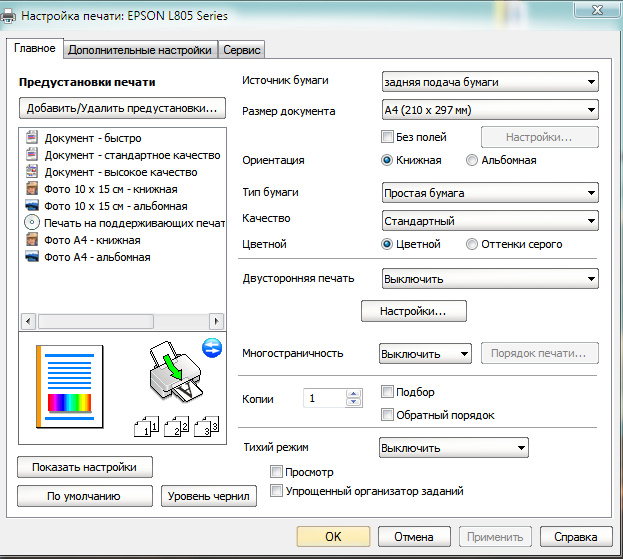The image size is (623, 559).
Task: Select the CD/DVD 'Печать на поддерживающих' preset icon
Action: (x=31, y=223)
